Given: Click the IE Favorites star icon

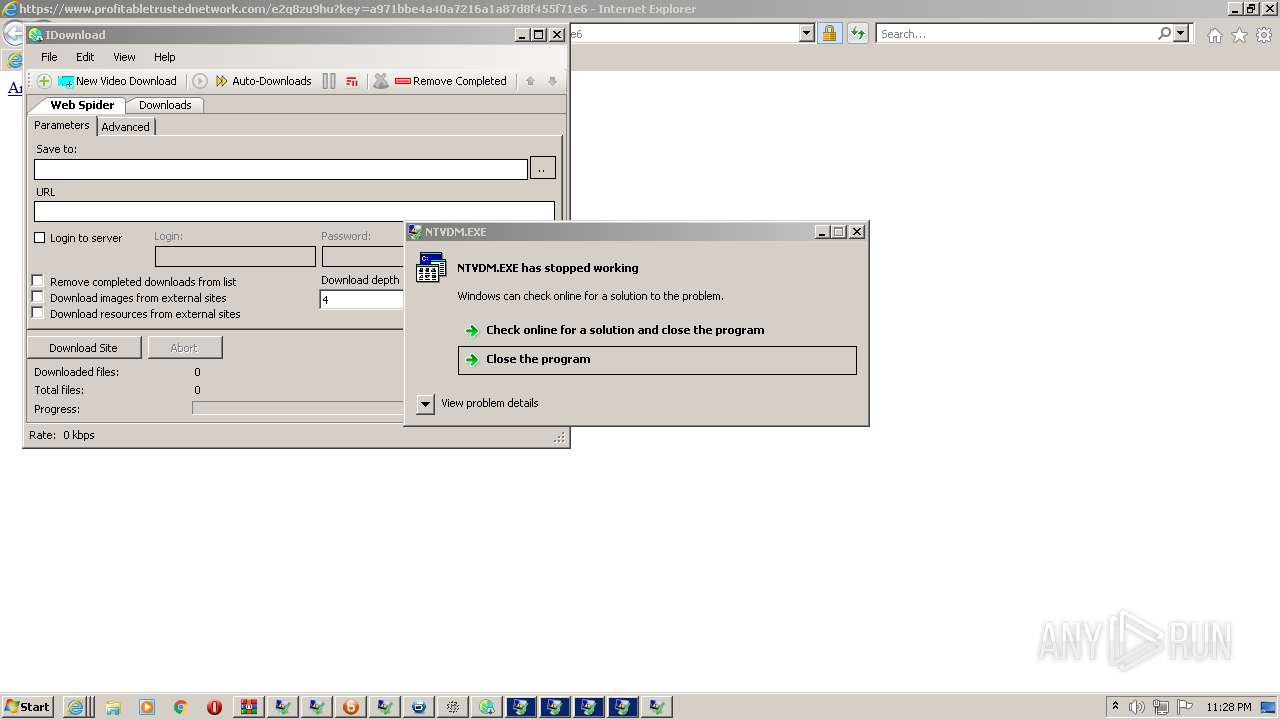Looking at the screenshot, I should [x=1239, y=35].
